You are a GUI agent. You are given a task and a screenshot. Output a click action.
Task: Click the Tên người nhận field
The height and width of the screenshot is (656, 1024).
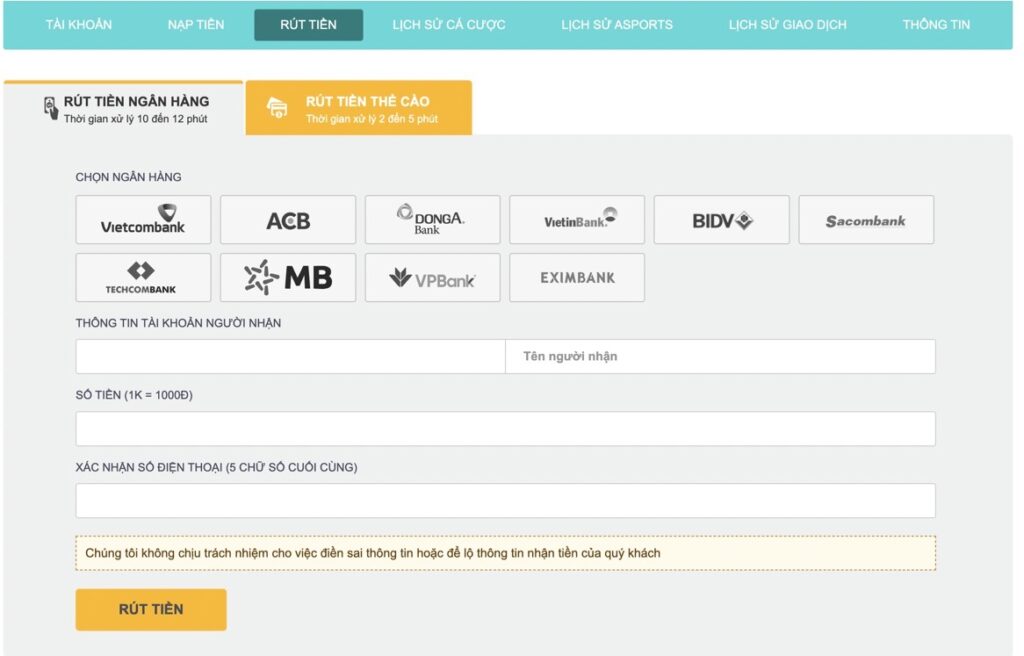[x=720, y=357]
